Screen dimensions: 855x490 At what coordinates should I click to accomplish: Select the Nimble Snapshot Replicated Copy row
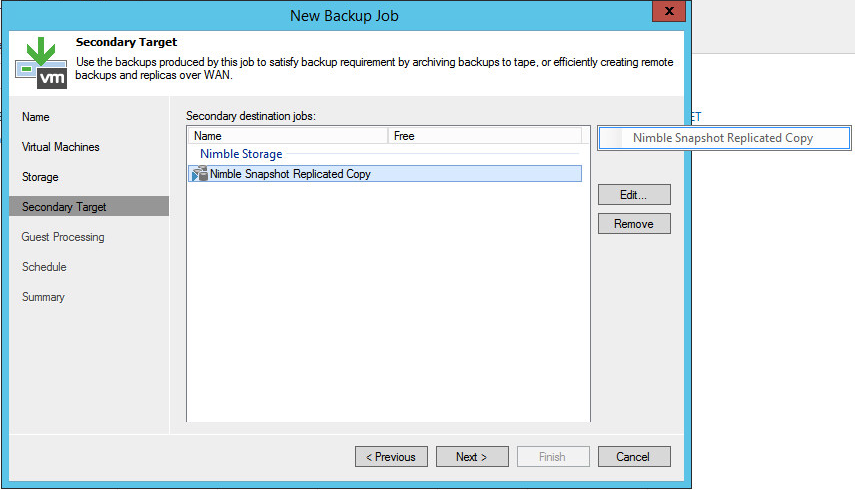point(385,174)
